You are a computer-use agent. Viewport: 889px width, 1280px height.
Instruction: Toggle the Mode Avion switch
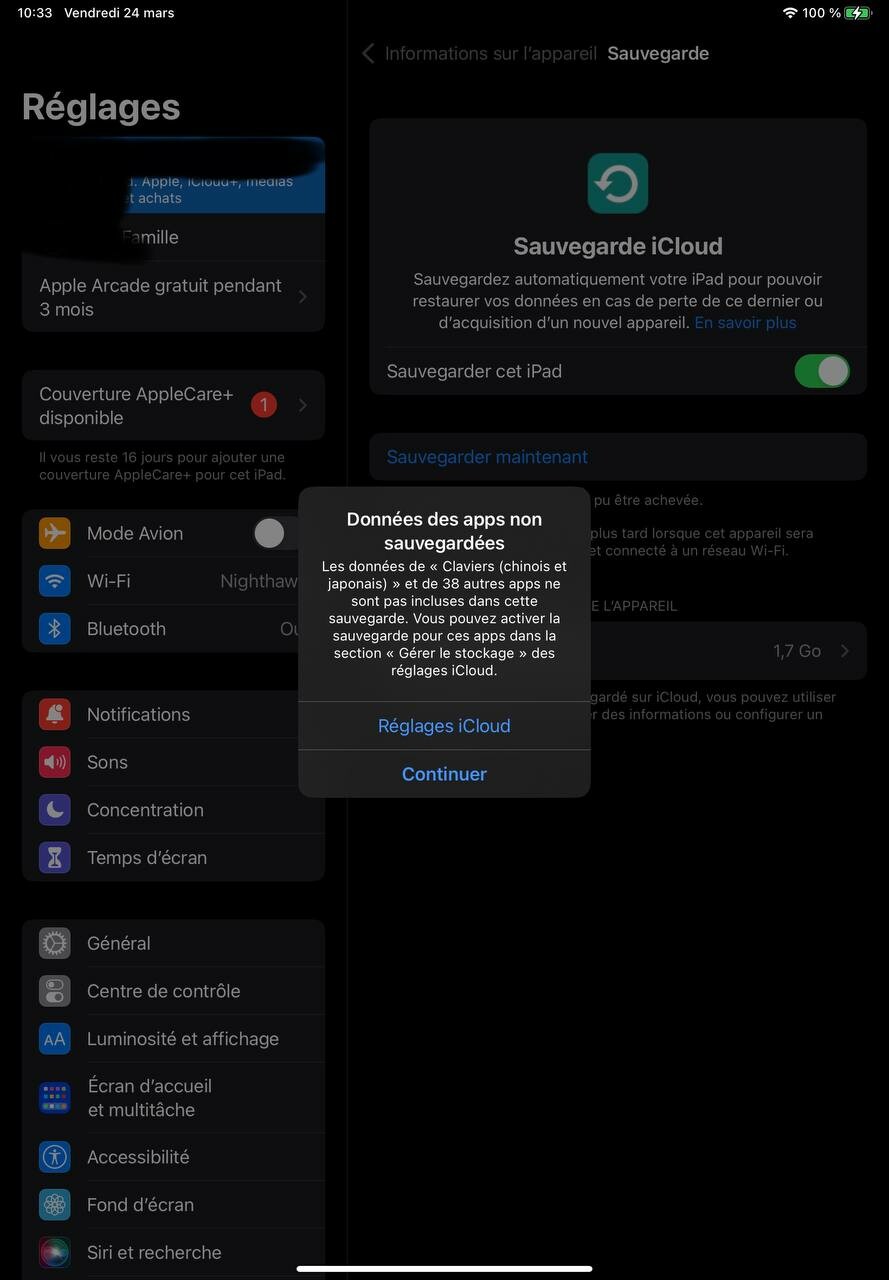pos(275,533)
